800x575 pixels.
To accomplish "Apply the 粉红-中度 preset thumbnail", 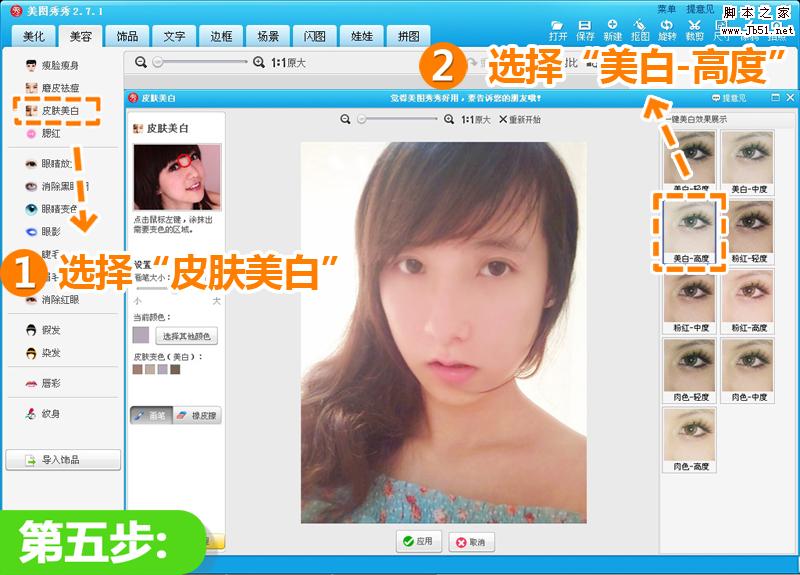I will (x=690, y=301).
